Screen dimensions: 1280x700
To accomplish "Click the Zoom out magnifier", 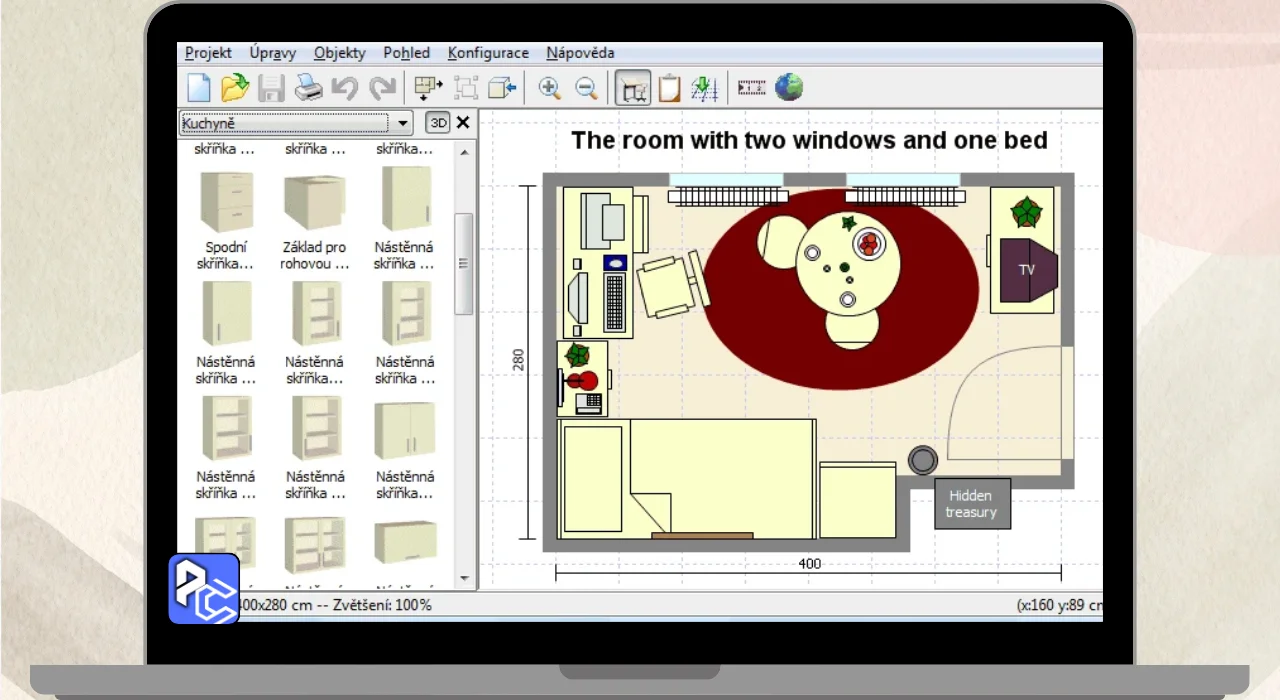I will 586,88.
